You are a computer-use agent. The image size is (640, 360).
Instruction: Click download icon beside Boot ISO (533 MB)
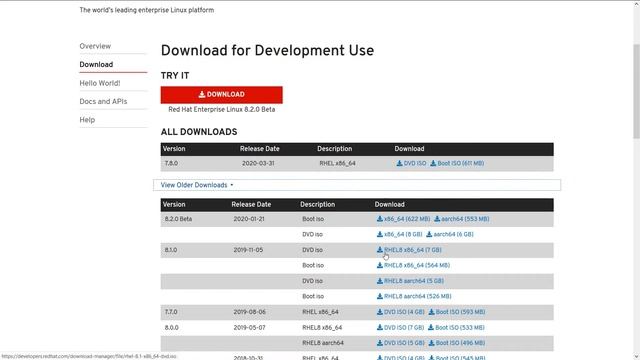coord(431,327)
